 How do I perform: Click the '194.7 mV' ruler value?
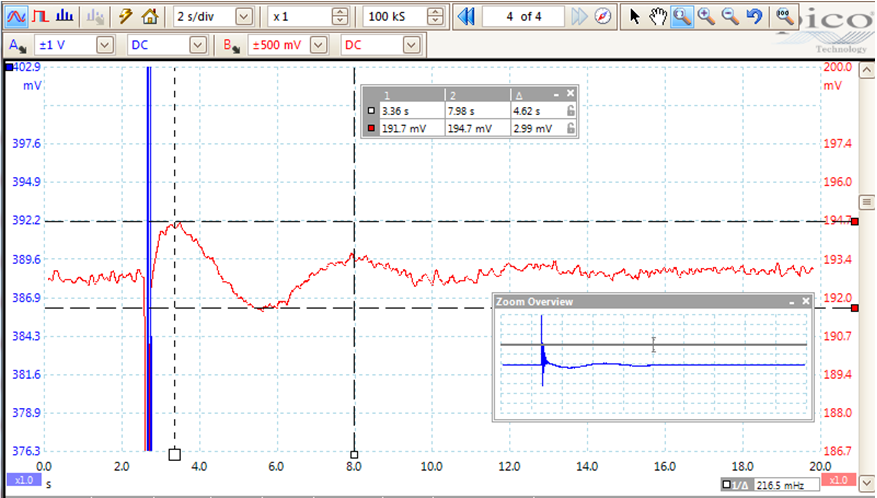click(470, 128)
